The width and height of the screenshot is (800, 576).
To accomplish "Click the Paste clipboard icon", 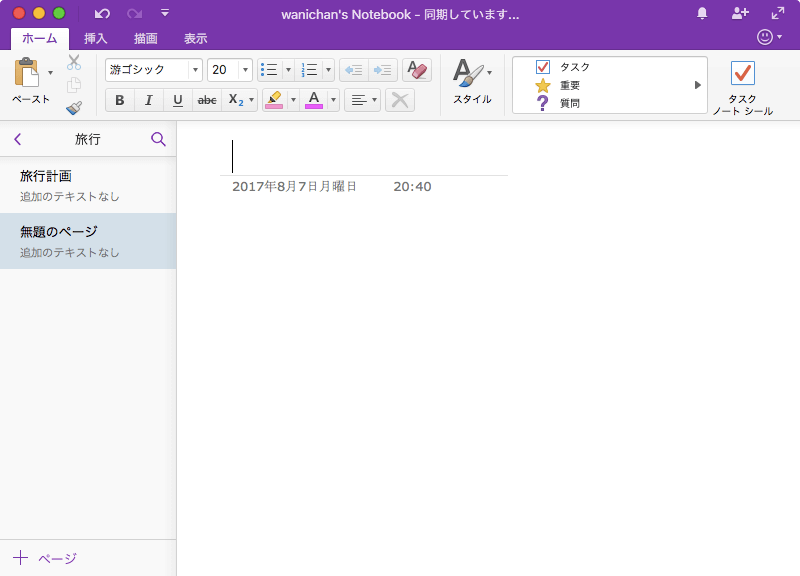I will pos(27,72).
